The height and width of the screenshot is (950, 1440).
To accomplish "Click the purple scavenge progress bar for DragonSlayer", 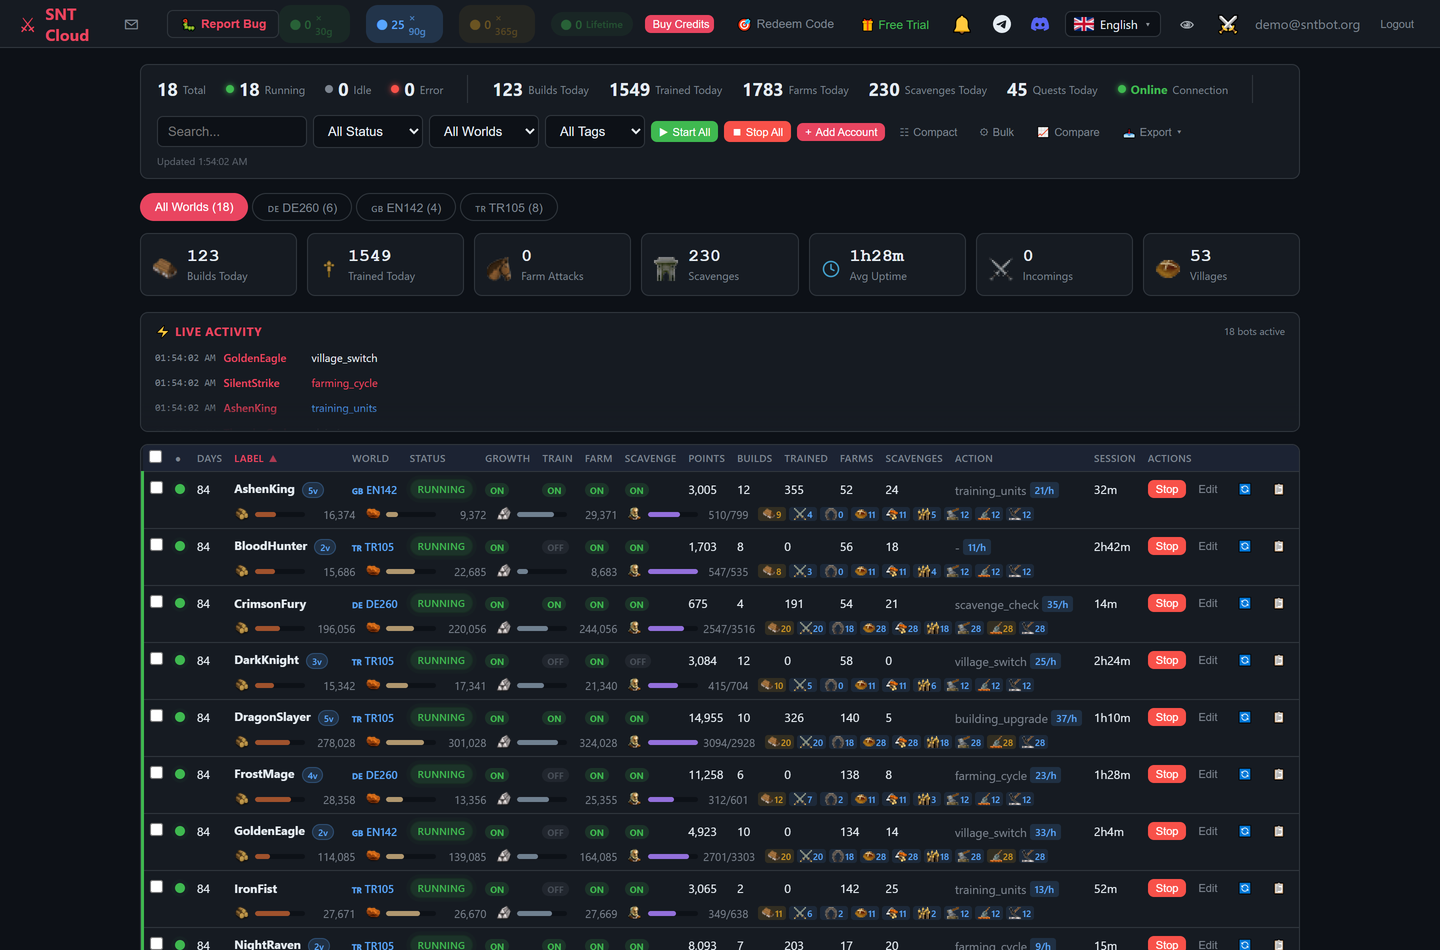I will tap(673, 743).
